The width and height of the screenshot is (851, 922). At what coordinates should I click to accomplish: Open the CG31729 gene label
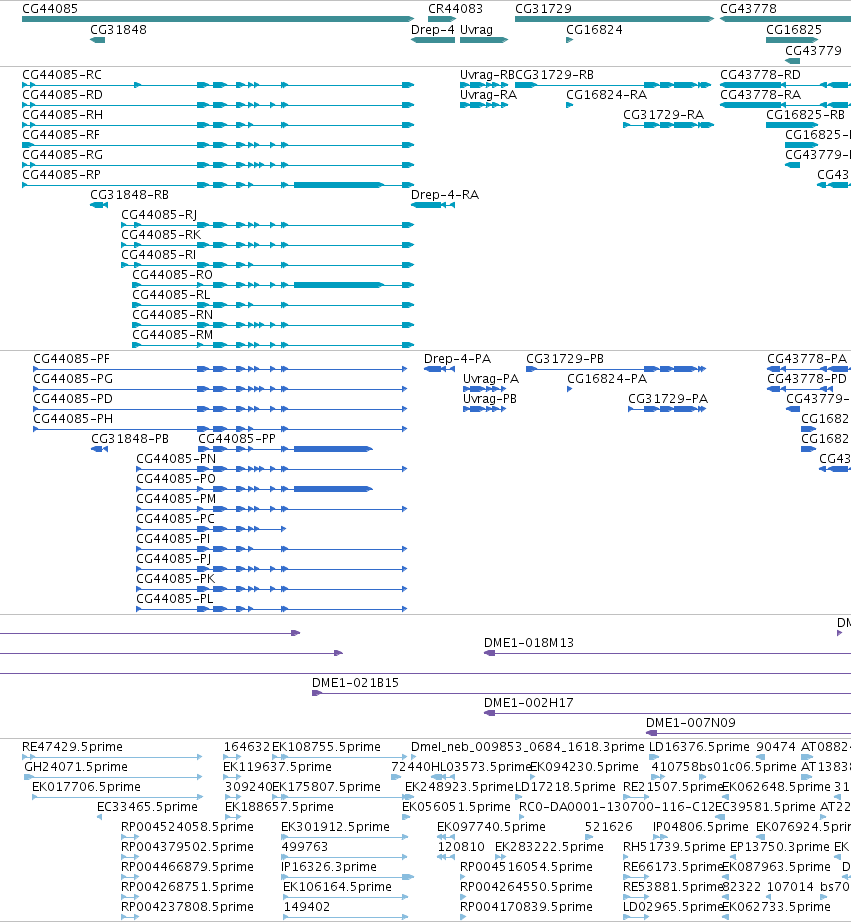pyautogui.click(x=543, y=9)
